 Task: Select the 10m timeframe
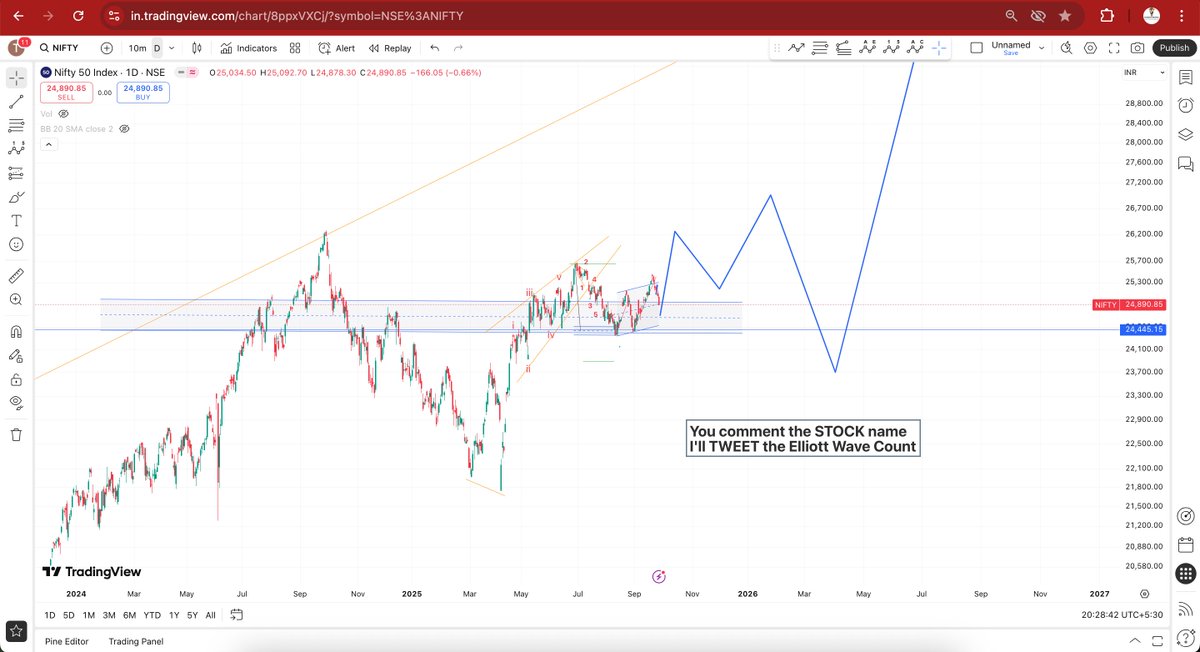click(x=137, y=48)
